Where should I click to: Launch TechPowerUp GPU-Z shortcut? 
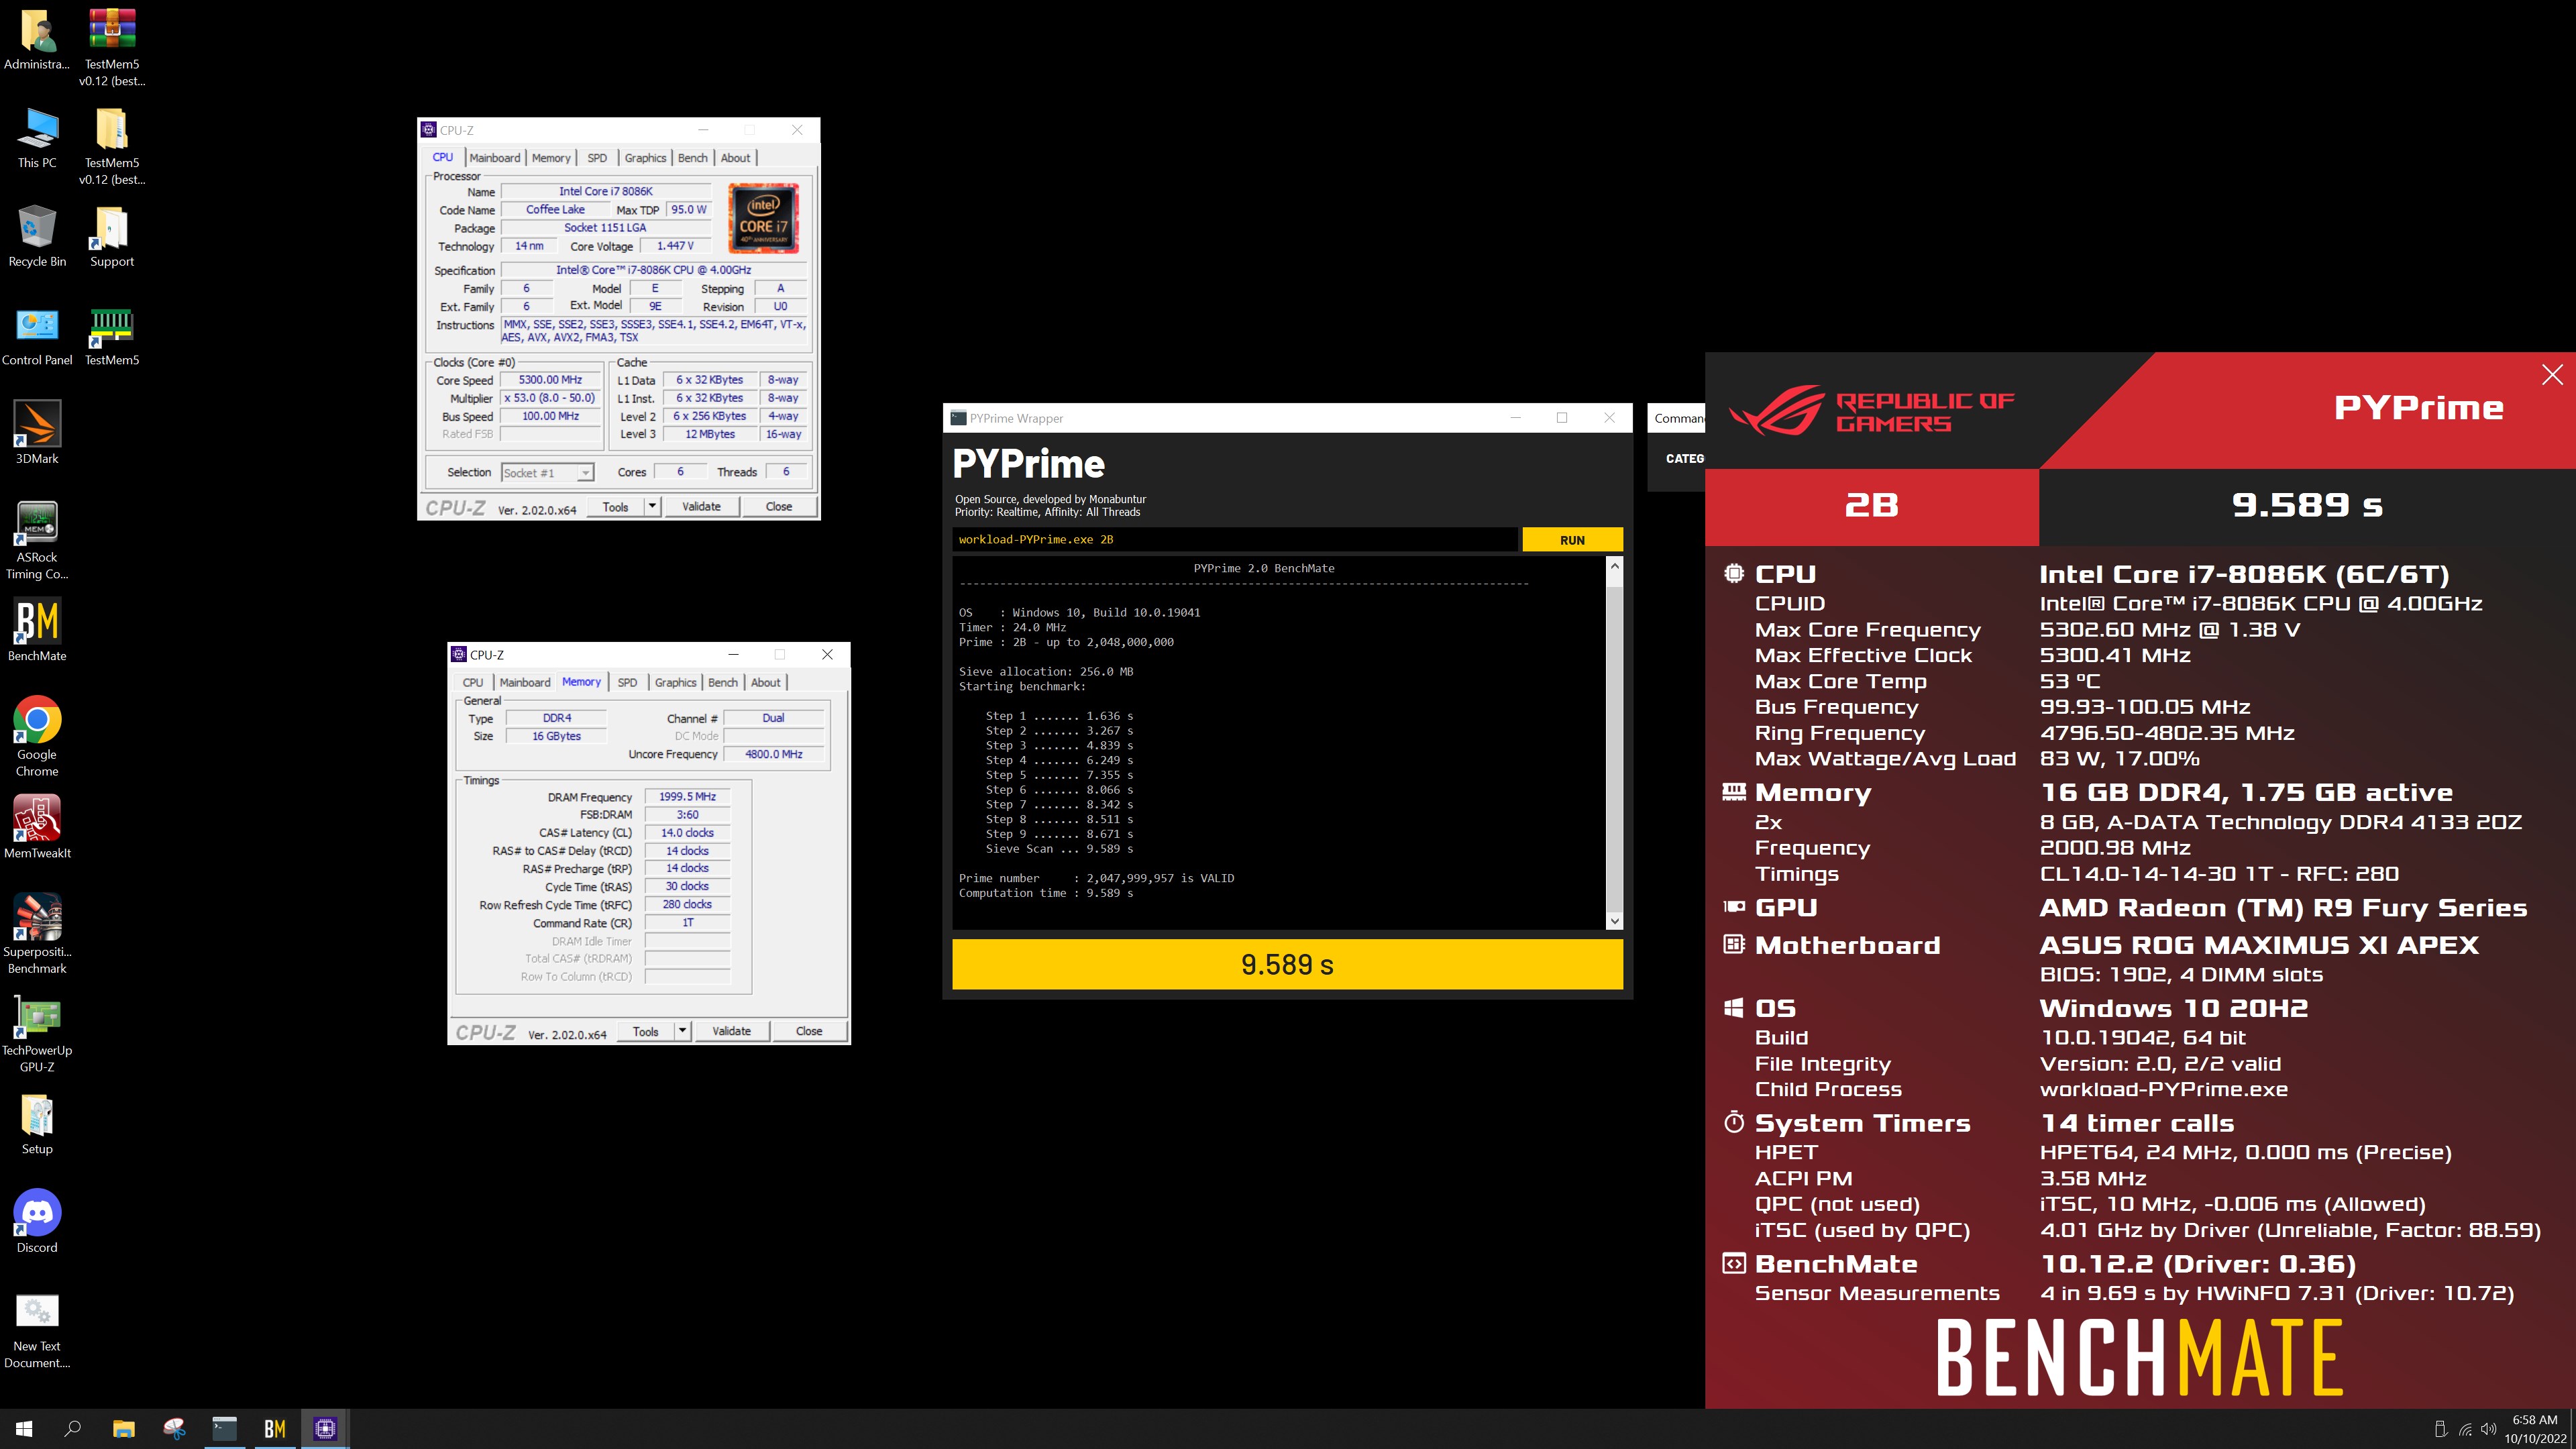click(37, 1033)
